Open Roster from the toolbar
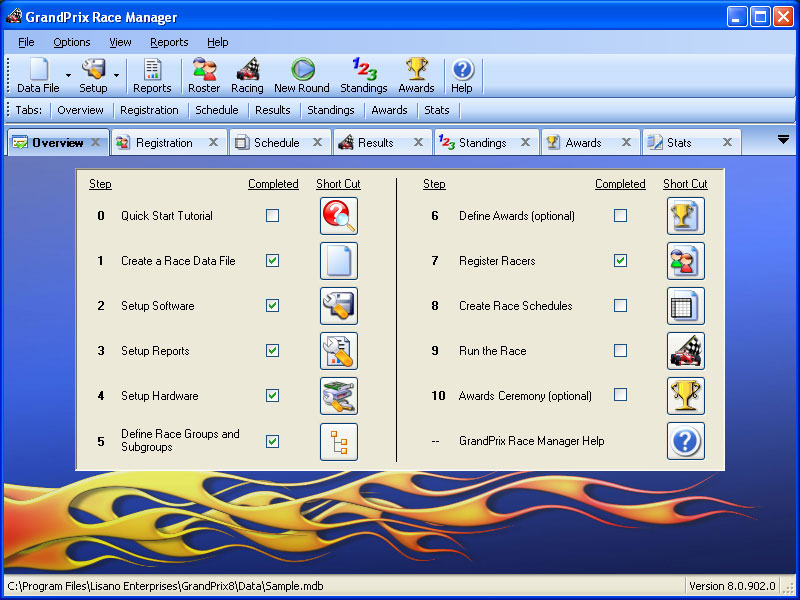The image size is (800, 600). pos(204,76)
